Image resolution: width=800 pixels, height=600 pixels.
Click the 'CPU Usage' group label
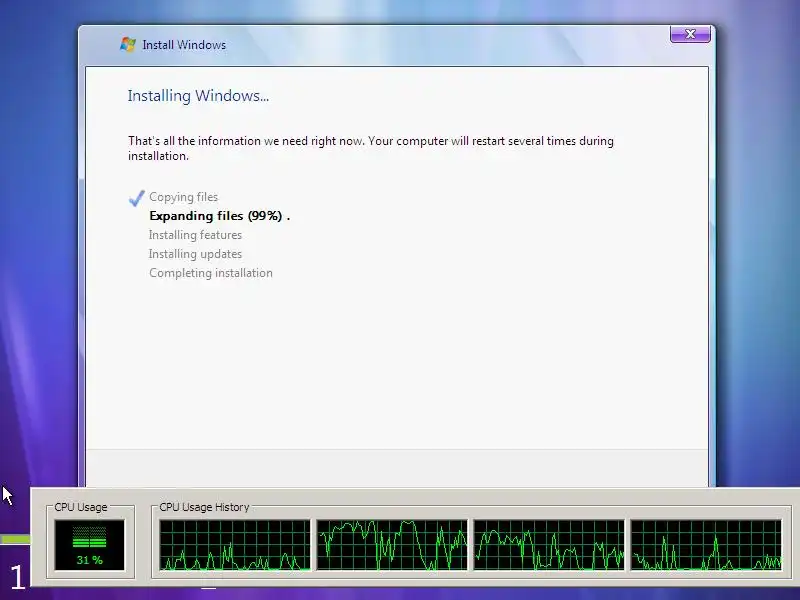click(81, 507)
